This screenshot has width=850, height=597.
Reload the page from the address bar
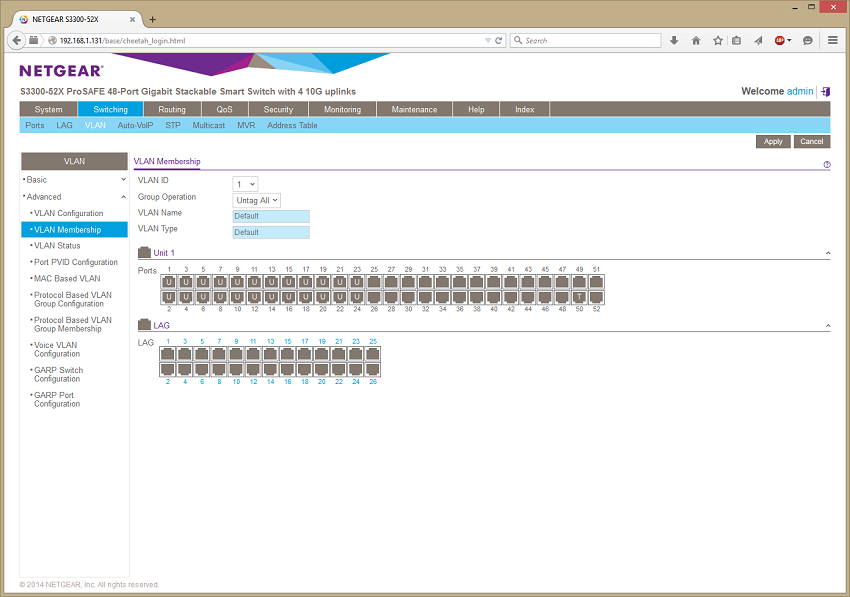[498, 41]
